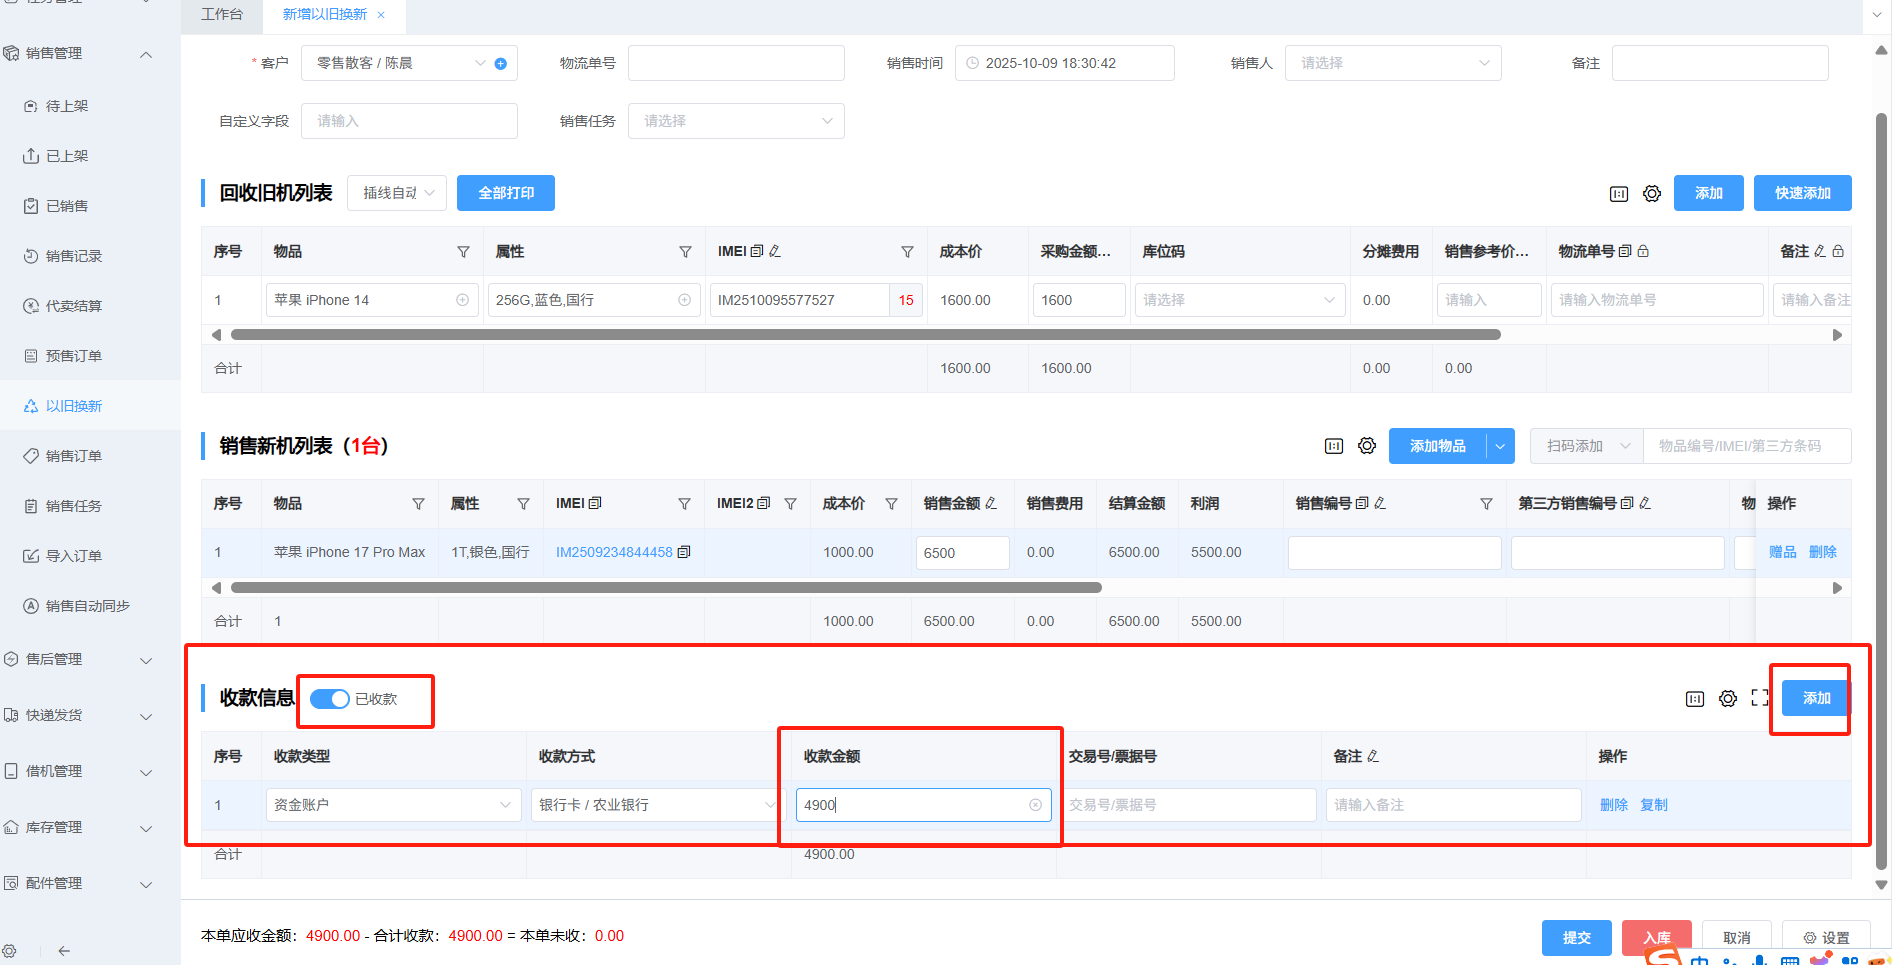Click the 物流单号 input field at top
Viewport: 1892px width, 965px height.
pyautogui.click(x=736, y=63)
